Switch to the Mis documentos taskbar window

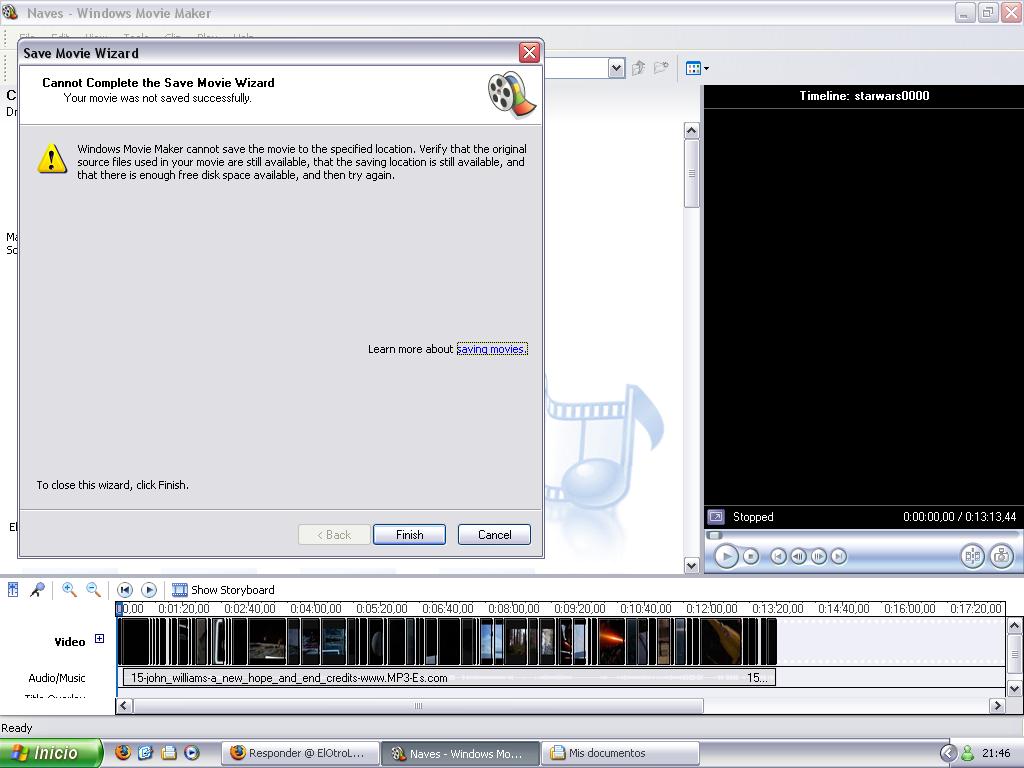[x=620, y=753]
